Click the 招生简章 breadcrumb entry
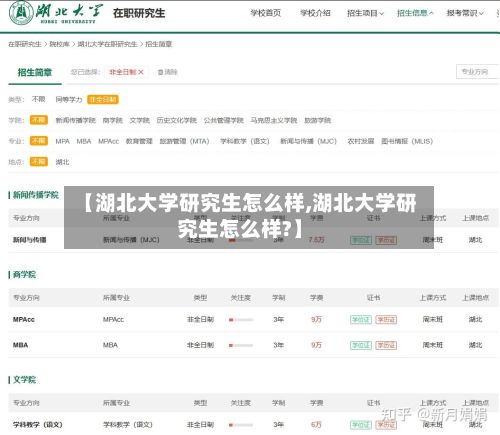 (159, 44)
